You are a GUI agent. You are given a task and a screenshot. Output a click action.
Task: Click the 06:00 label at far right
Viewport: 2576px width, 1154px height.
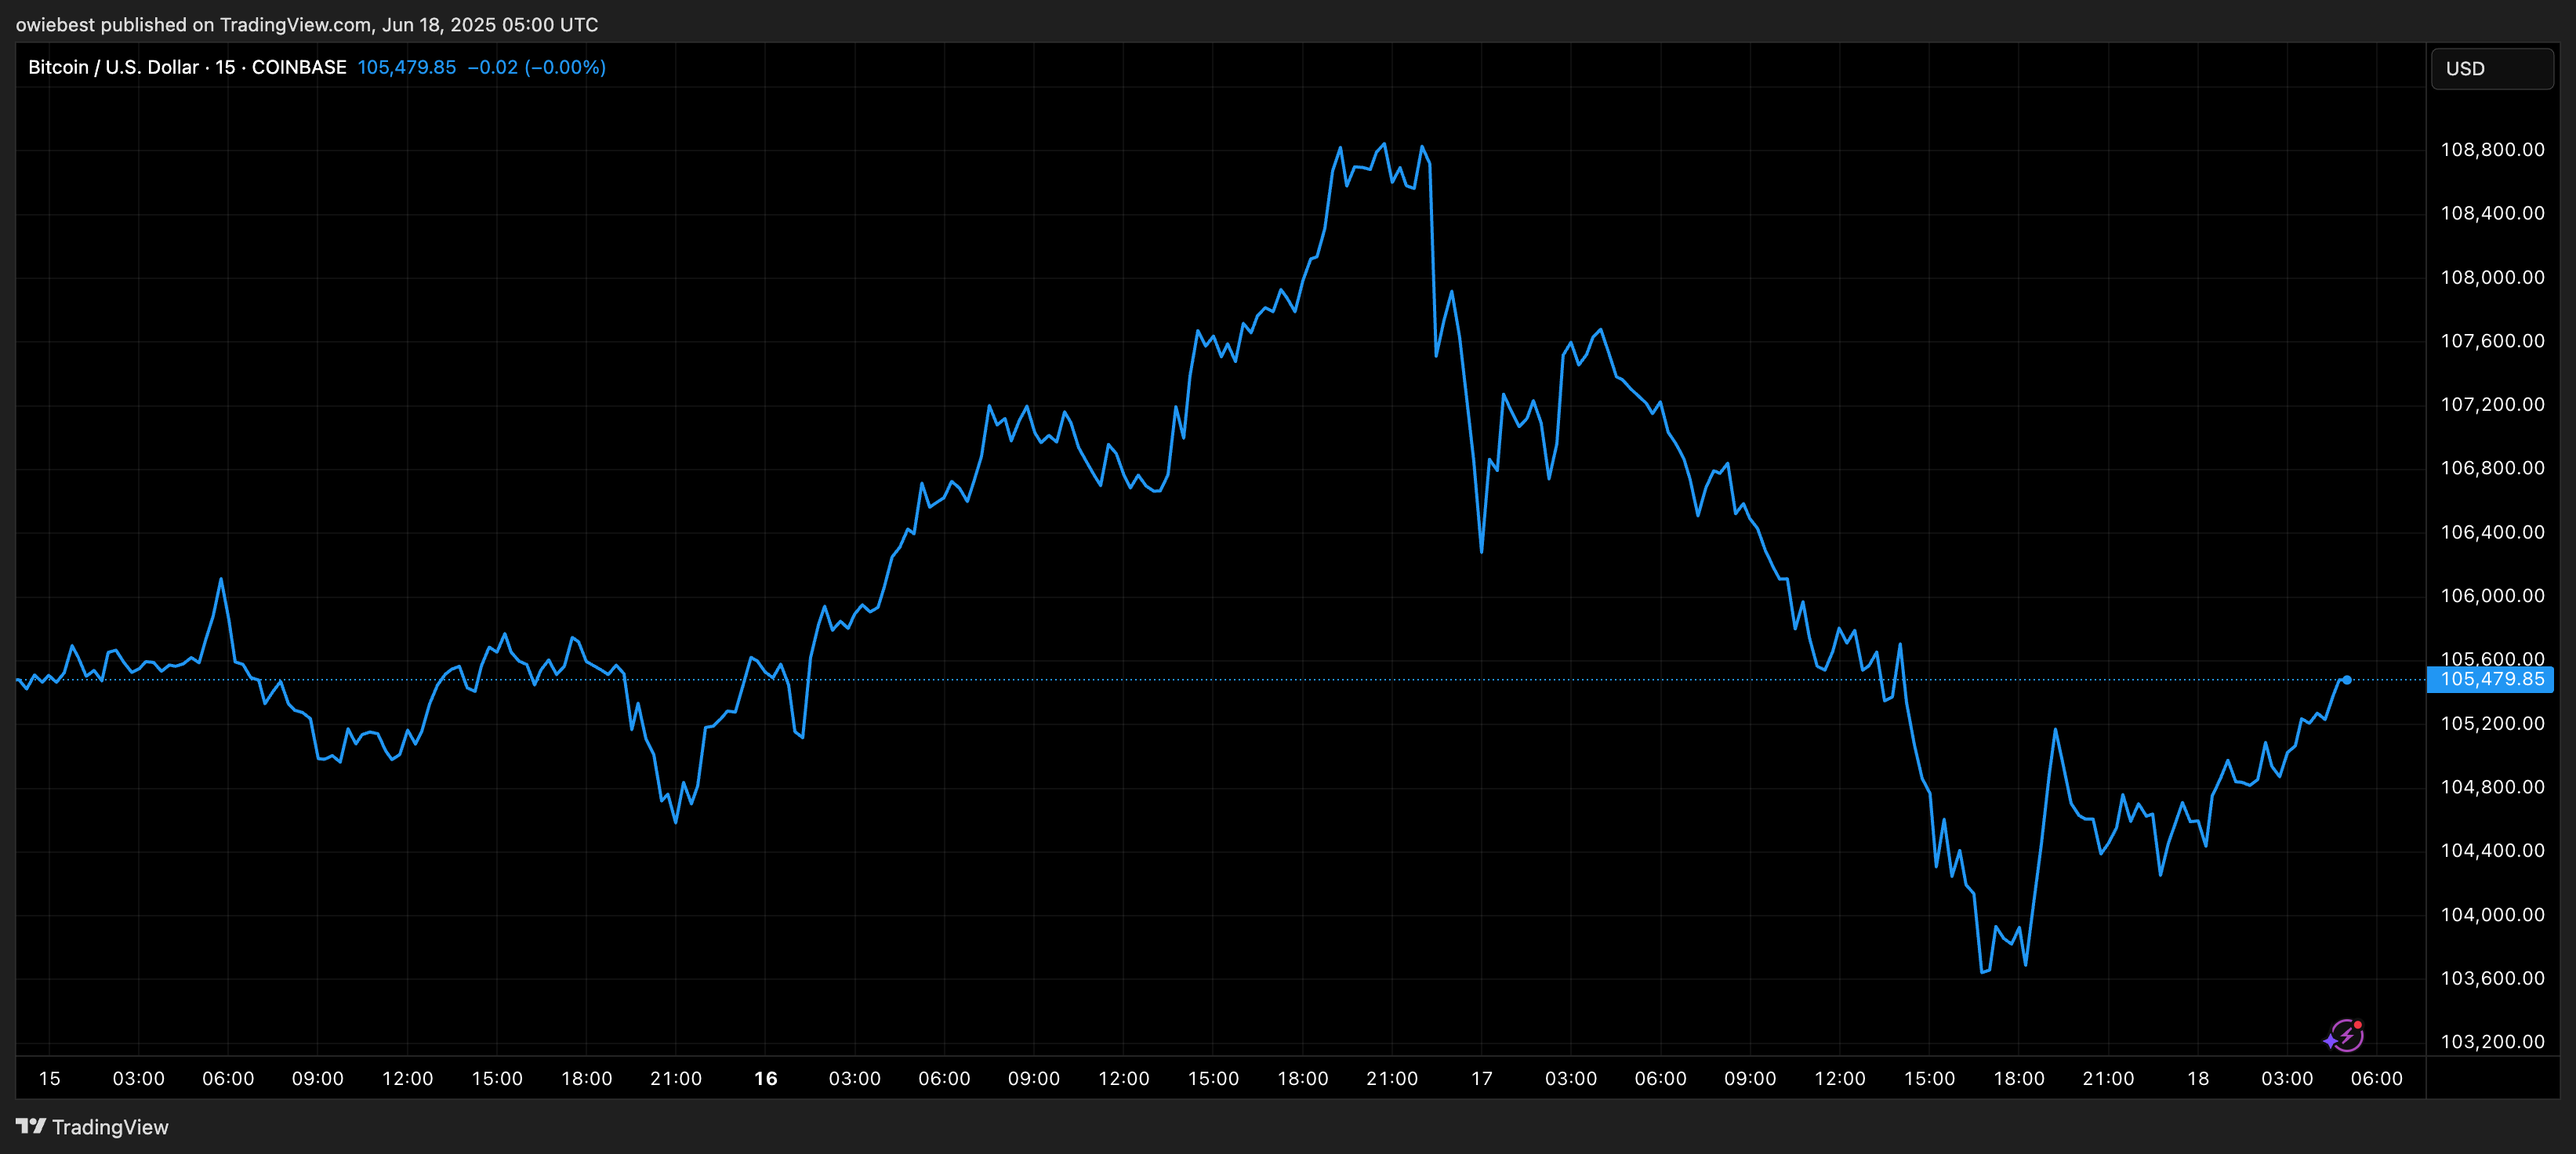(2376, 1078)
